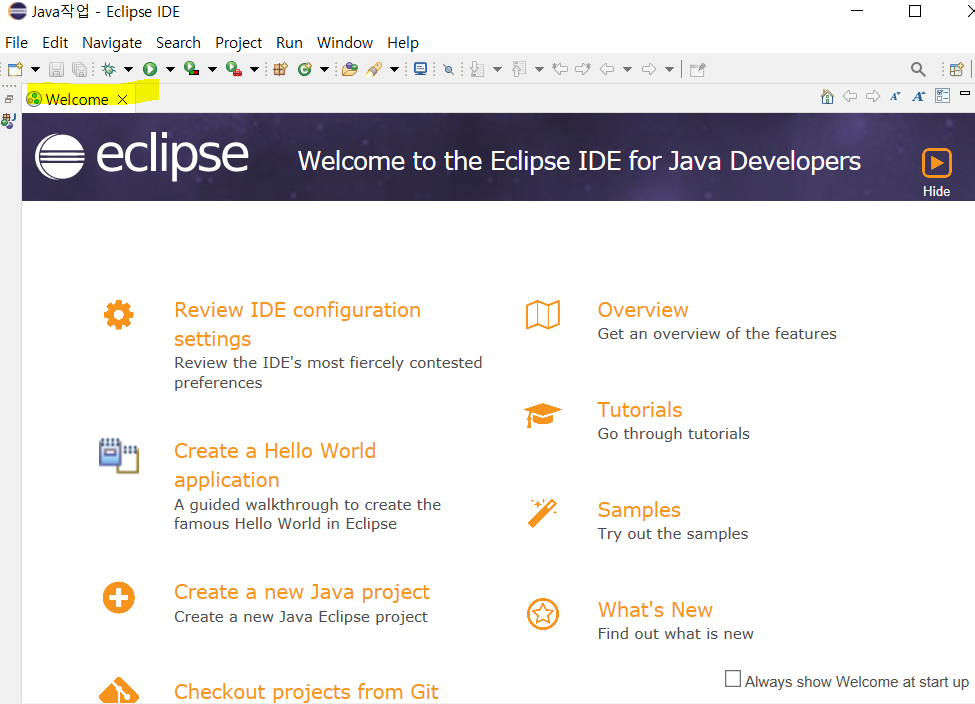Click Checkout projects from Git link
The height and width of the screenshot is (704, 975).
coord(306,692)
